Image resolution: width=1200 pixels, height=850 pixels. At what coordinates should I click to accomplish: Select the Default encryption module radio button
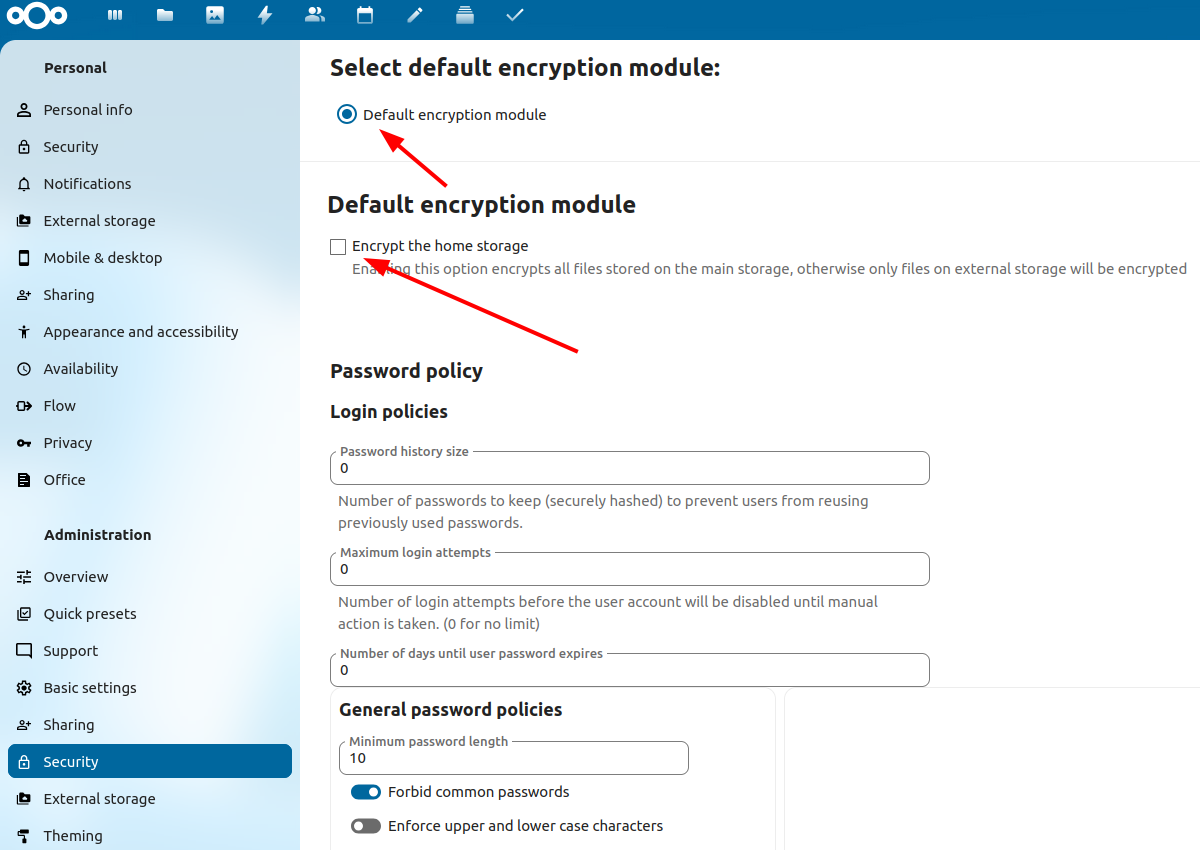(x=346, y=114)
